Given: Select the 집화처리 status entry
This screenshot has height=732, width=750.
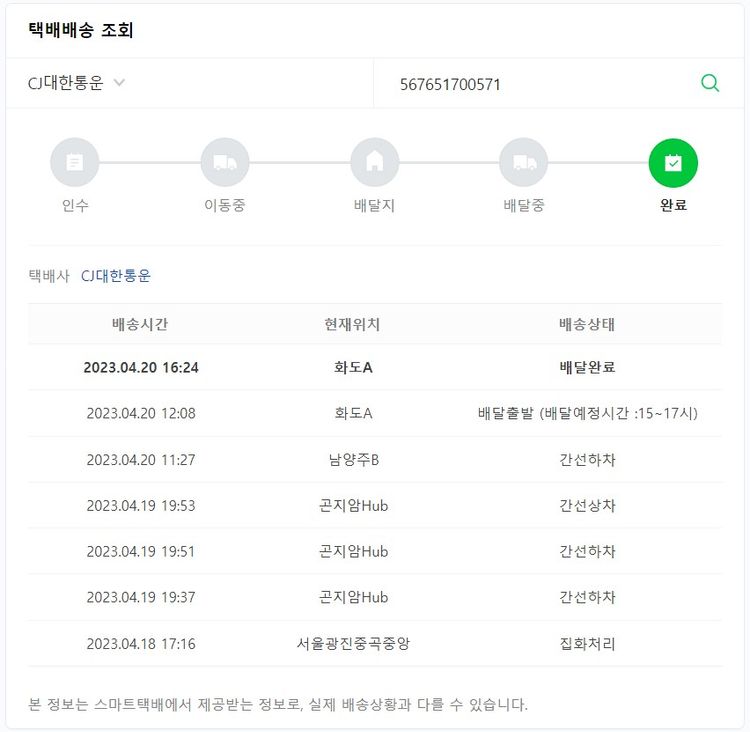Looking at the screenshot, I should point(587,643).
